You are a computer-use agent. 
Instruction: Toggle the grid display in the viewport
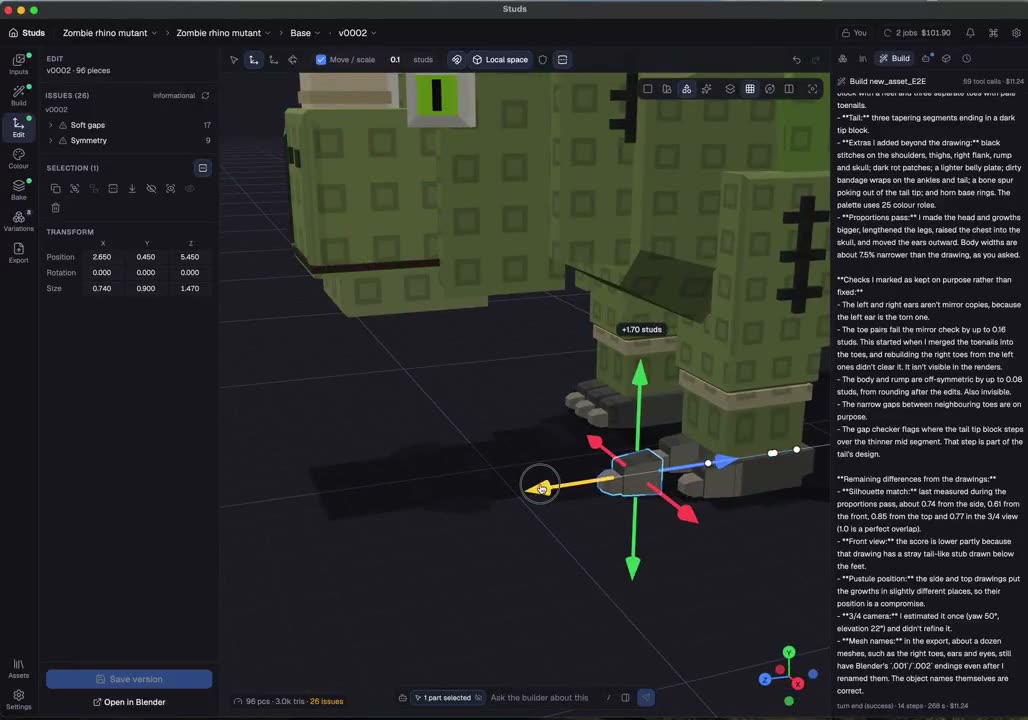point(750,89)
